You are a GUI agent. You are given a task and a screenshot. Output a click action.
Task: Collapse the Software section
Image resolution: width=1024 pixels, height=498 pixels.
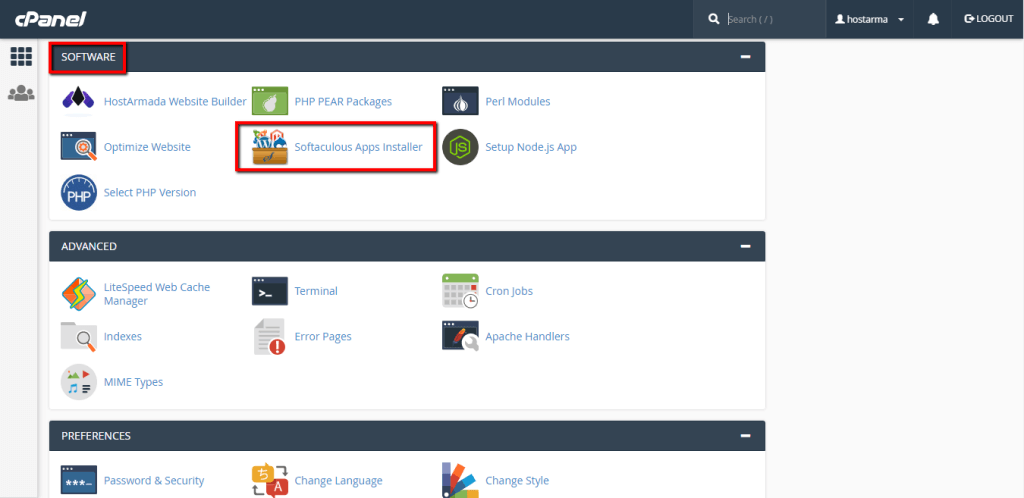[745, 57]
